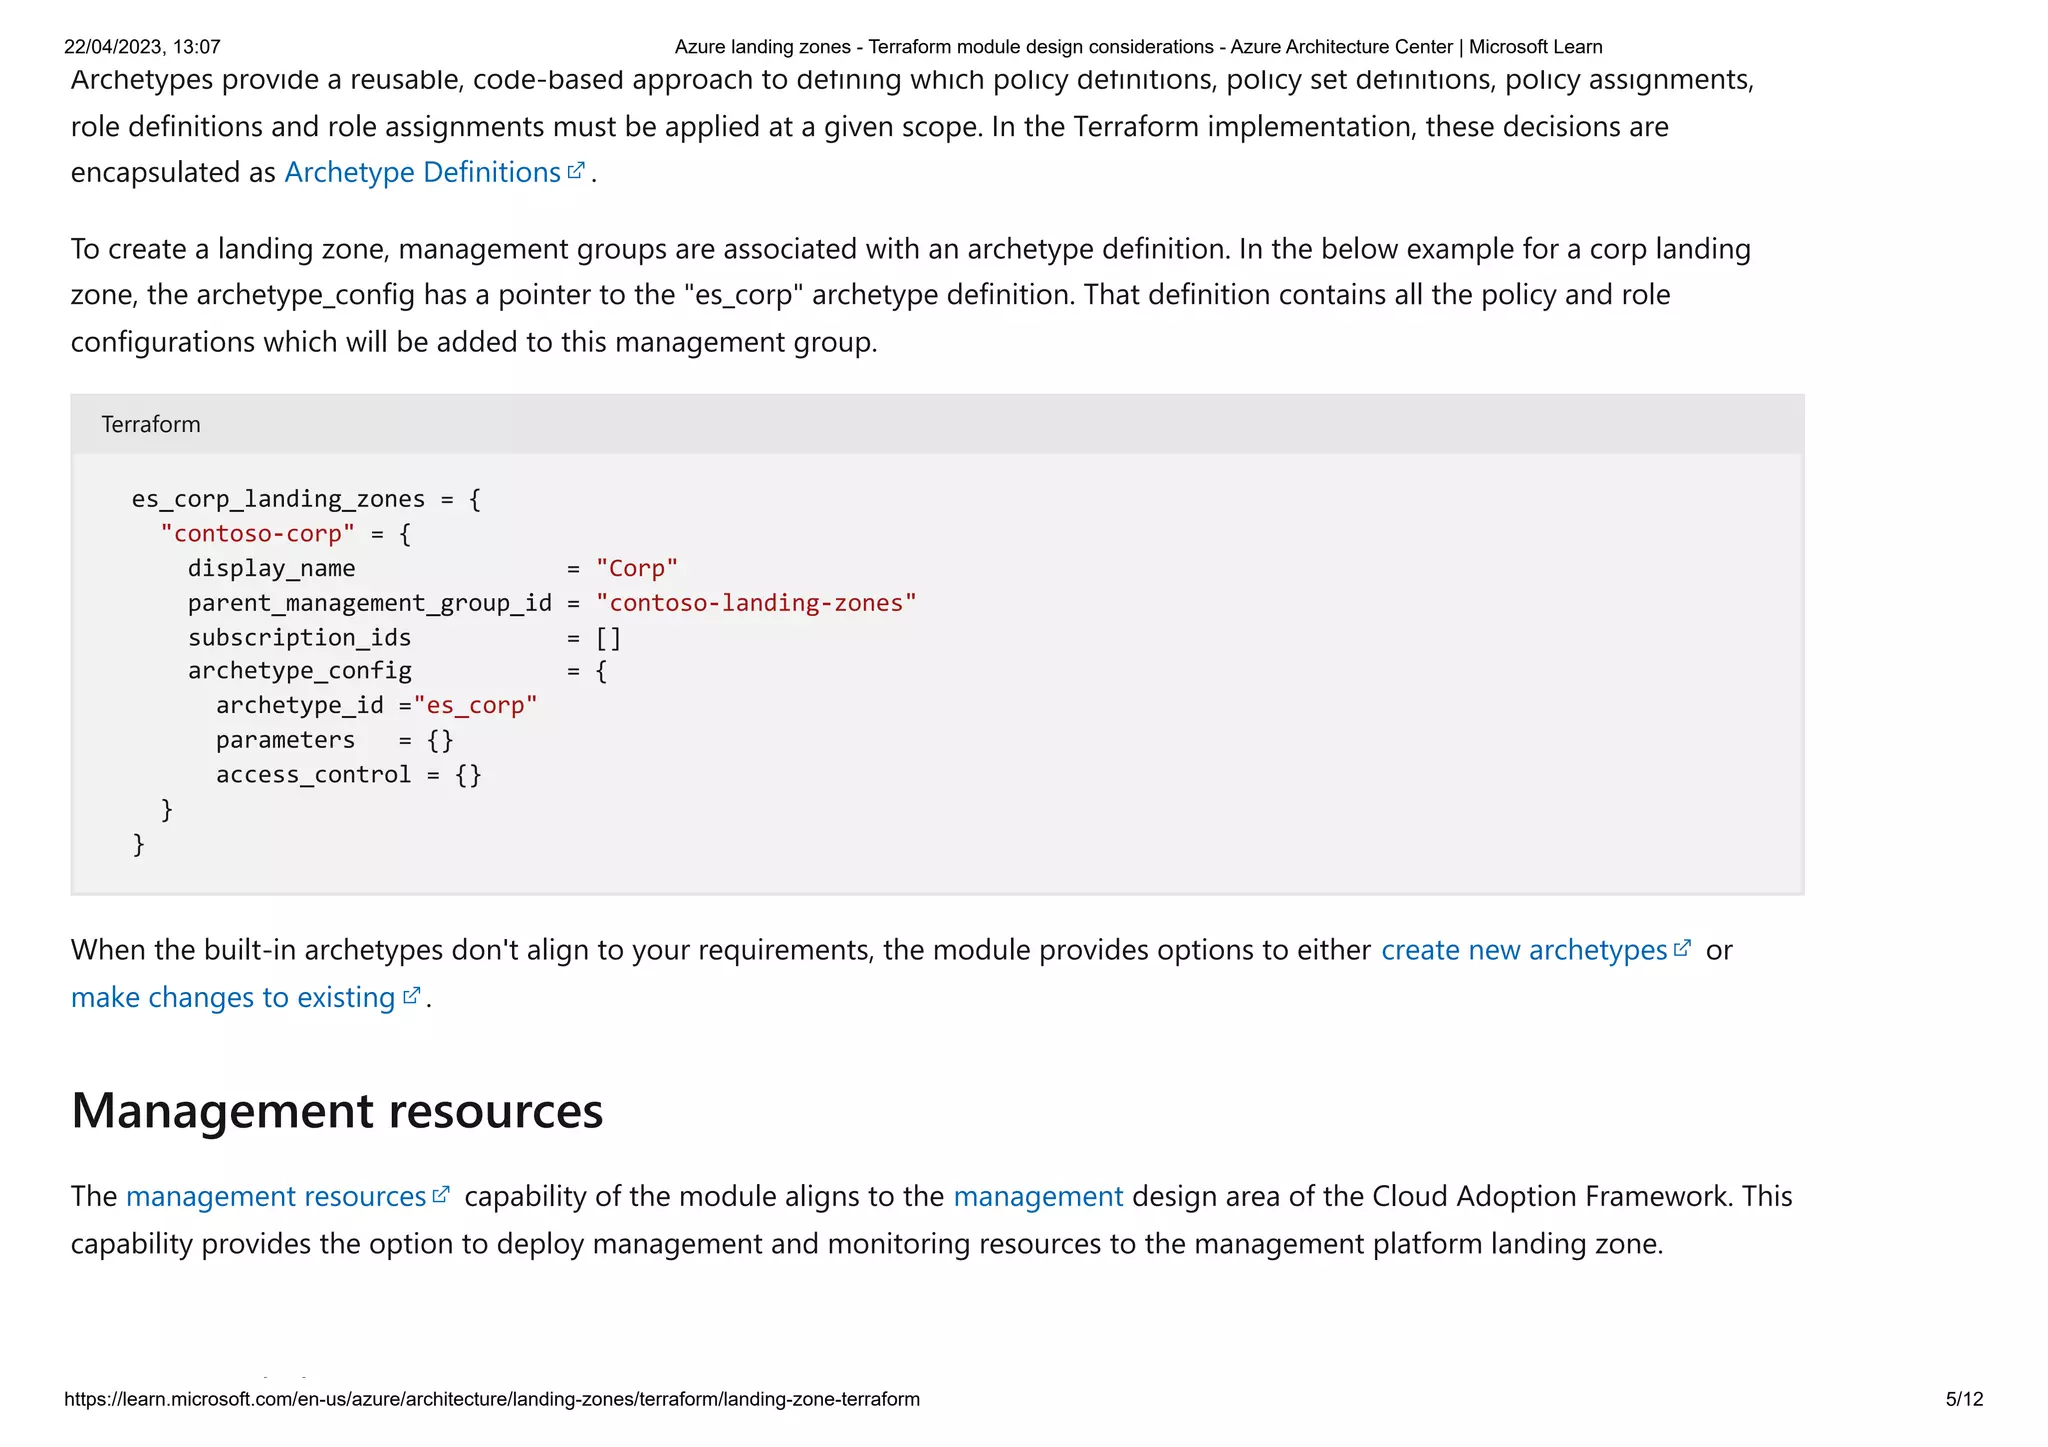Click external-link icon beside Archetype Definitions
The image size is (2048, 1447).
576,171
